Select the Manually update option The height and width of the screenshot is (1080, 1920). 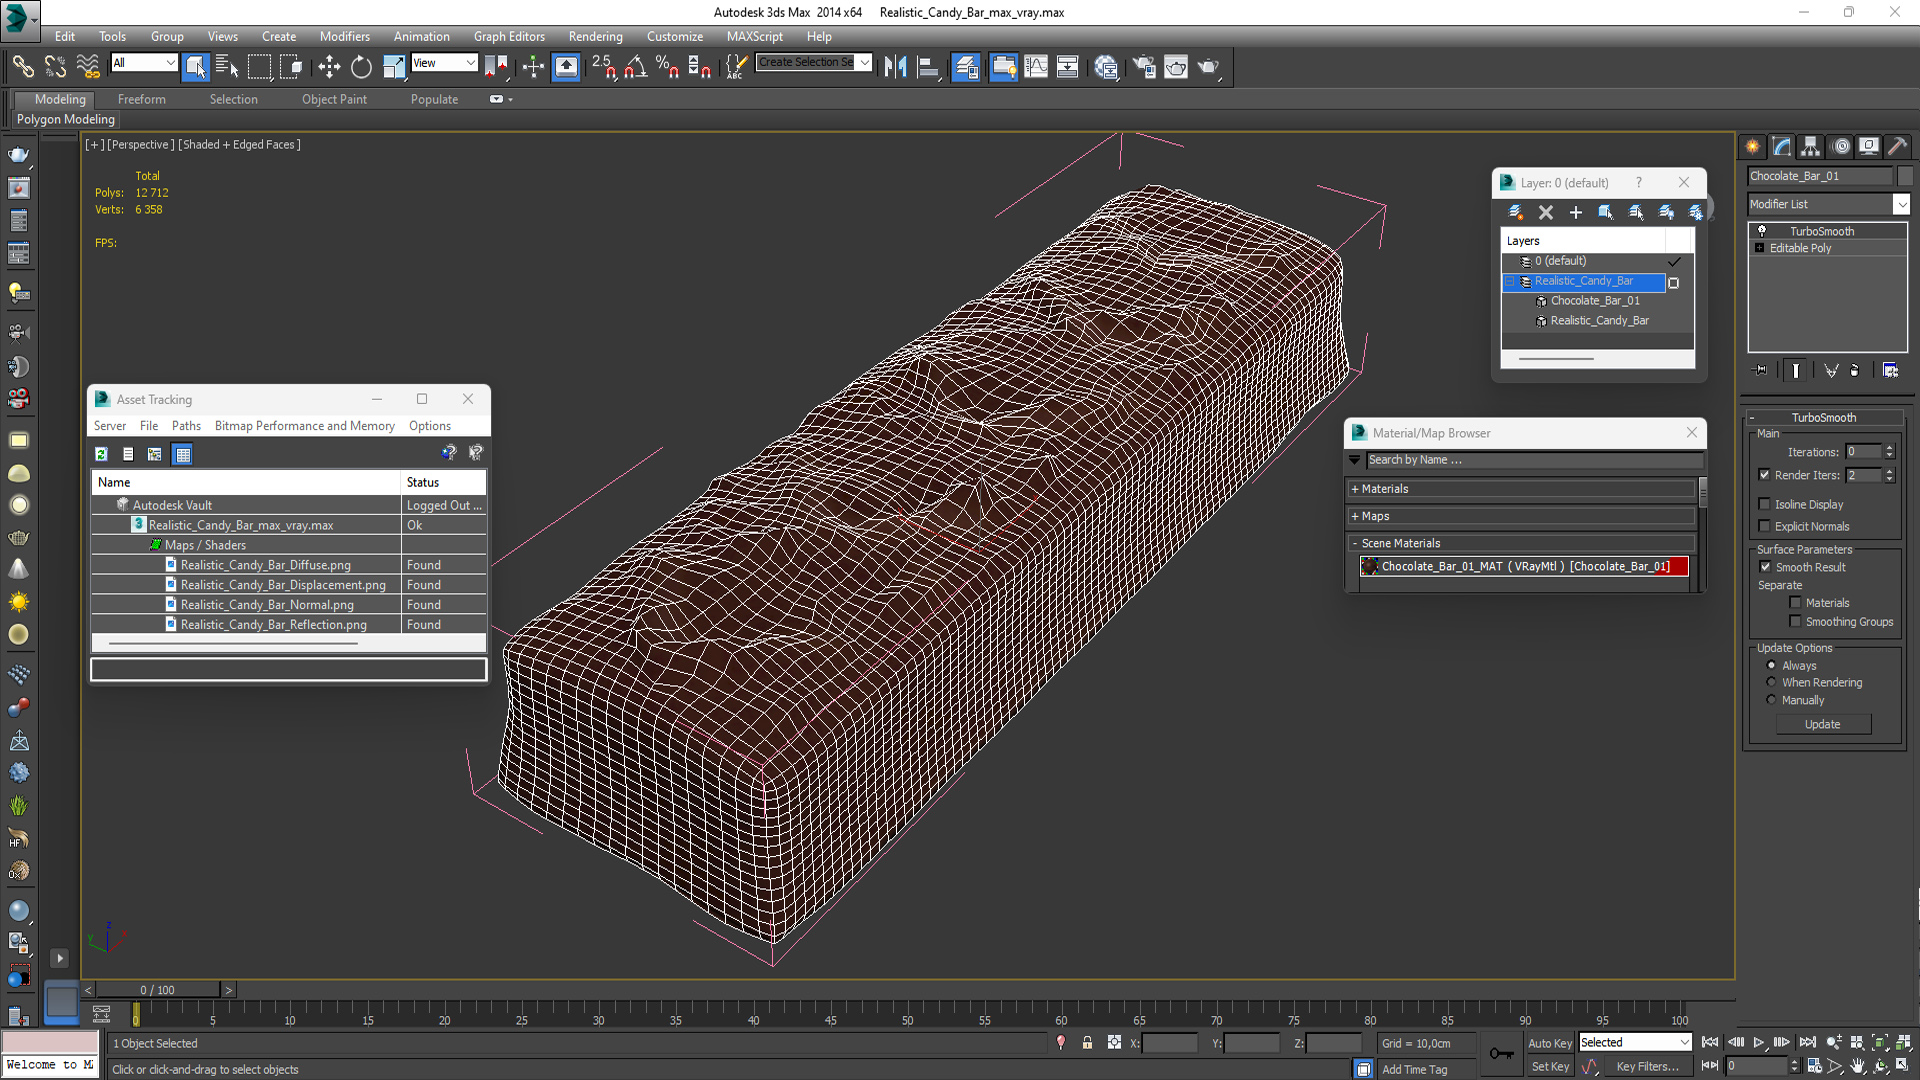(1771, 701)
